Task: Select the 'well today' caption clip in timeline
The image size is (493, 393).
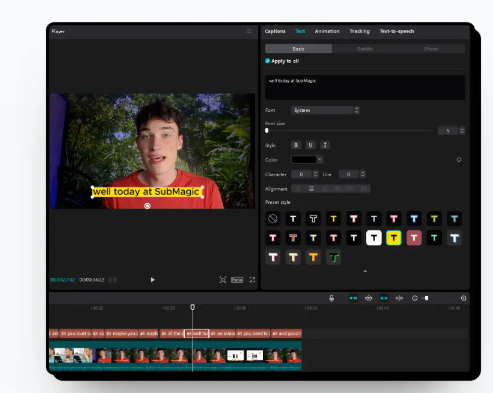Action: pos(197,333)
